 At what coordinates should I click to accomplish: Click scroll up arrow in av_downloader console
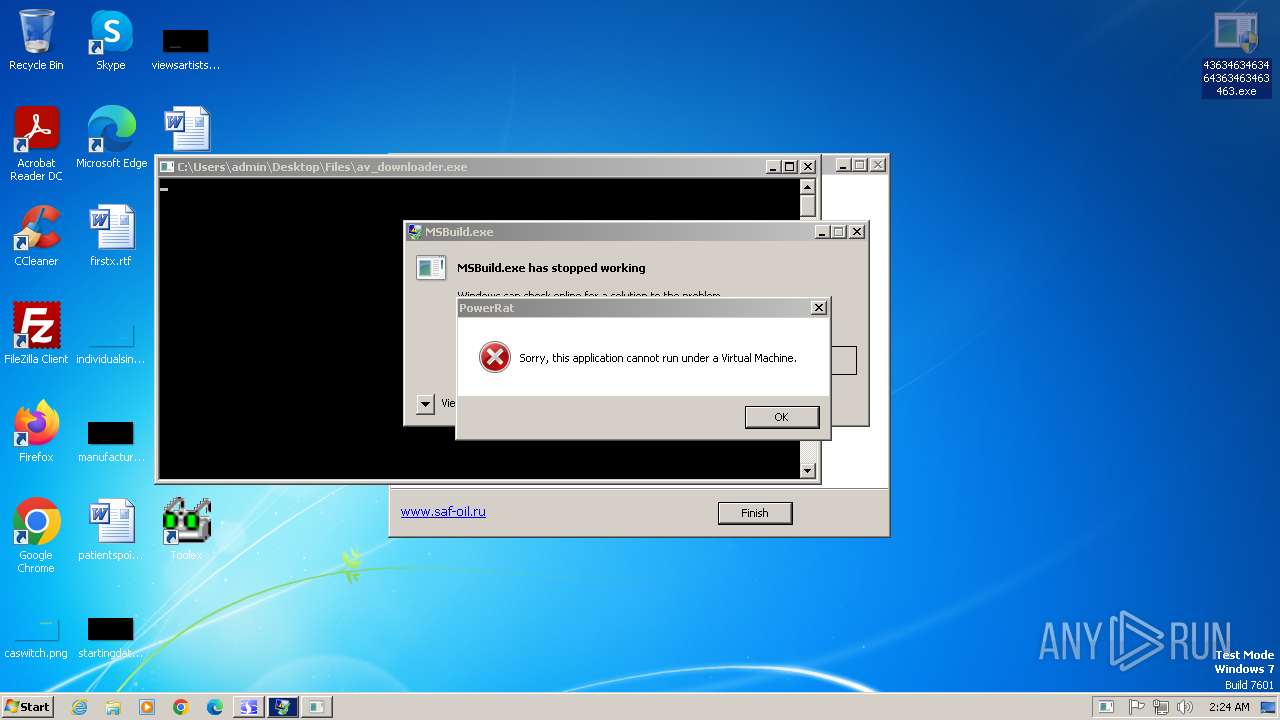click(x=808, y=187)
